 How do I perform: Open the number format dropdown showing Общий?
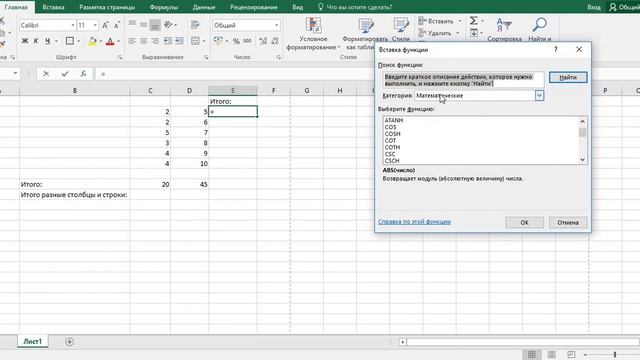pos(276,25)
